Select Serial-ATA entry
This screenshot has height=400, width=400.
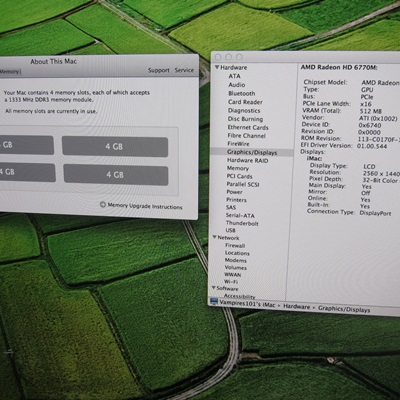pyautogui.click(x=240, y=215)
